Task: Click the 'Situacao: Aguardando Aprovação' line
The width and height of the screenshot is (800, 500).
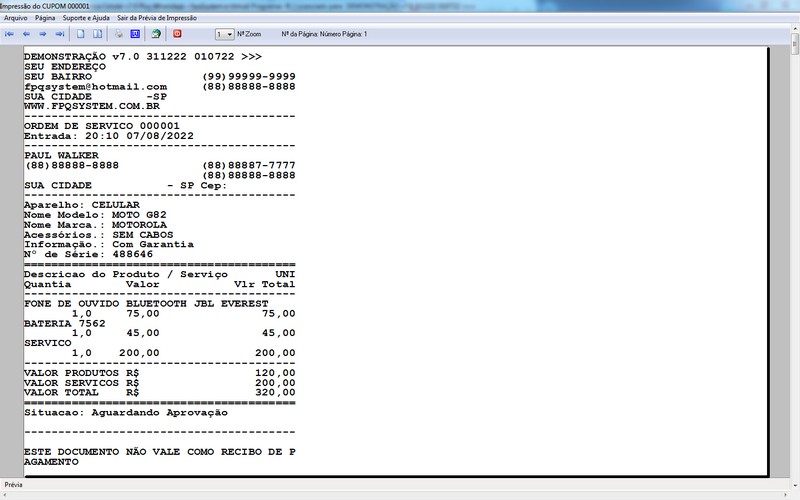Action: click(126, 413)
